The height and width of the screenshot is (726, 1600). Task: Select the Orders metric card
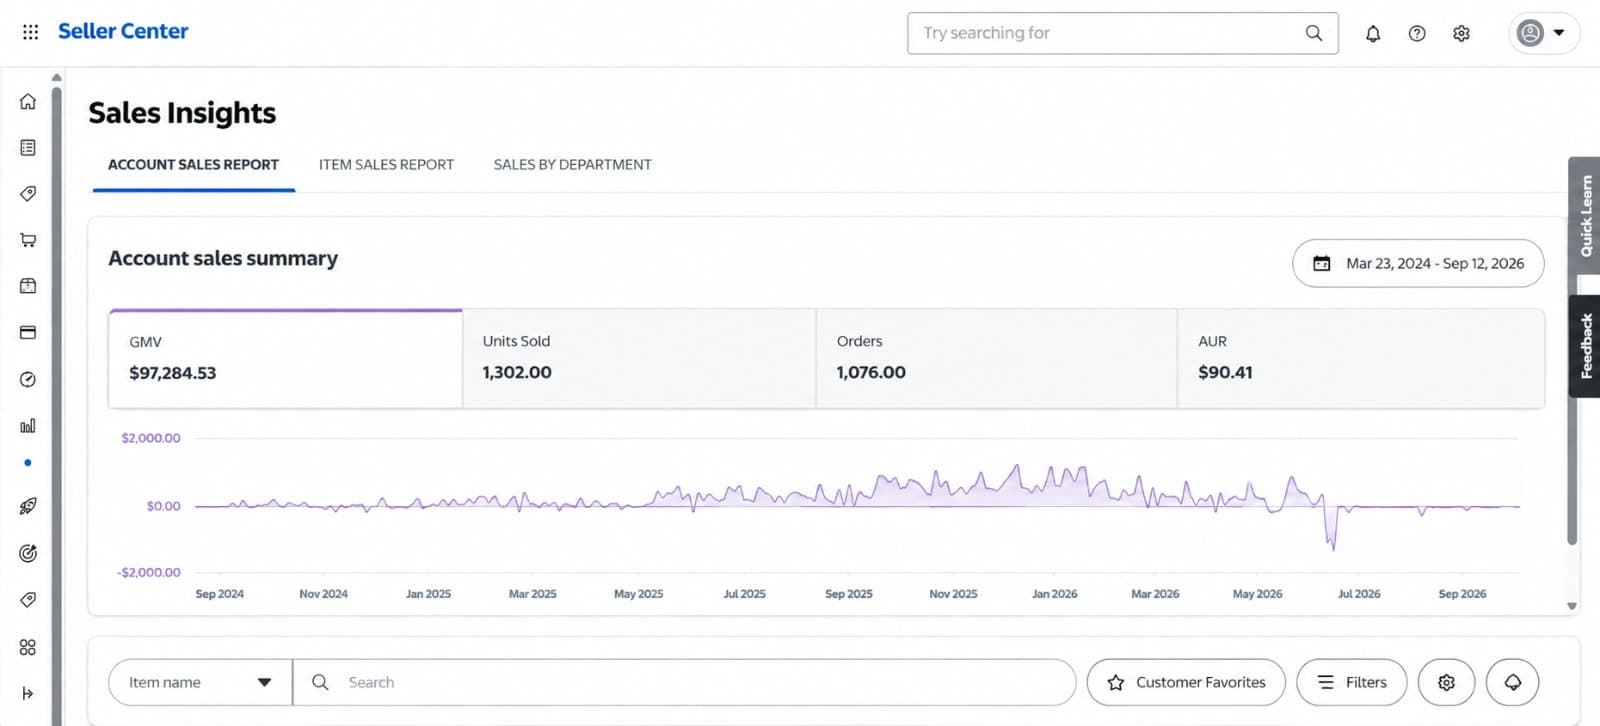click(x=996, y=358)
